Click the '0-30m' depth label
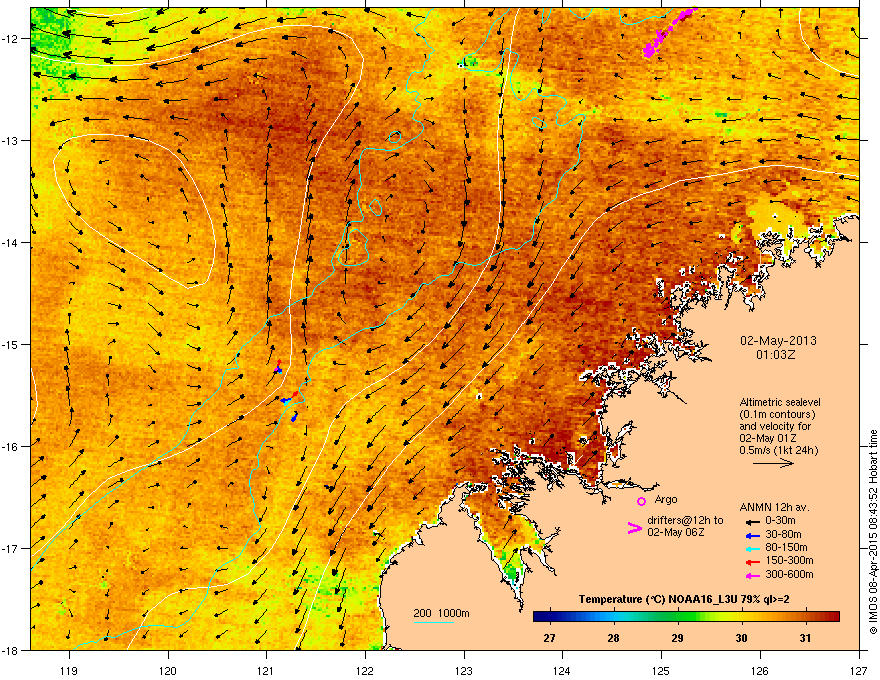The height and width of the screenshot is (680, 880). pyautogui.click(x=780, y=521)
